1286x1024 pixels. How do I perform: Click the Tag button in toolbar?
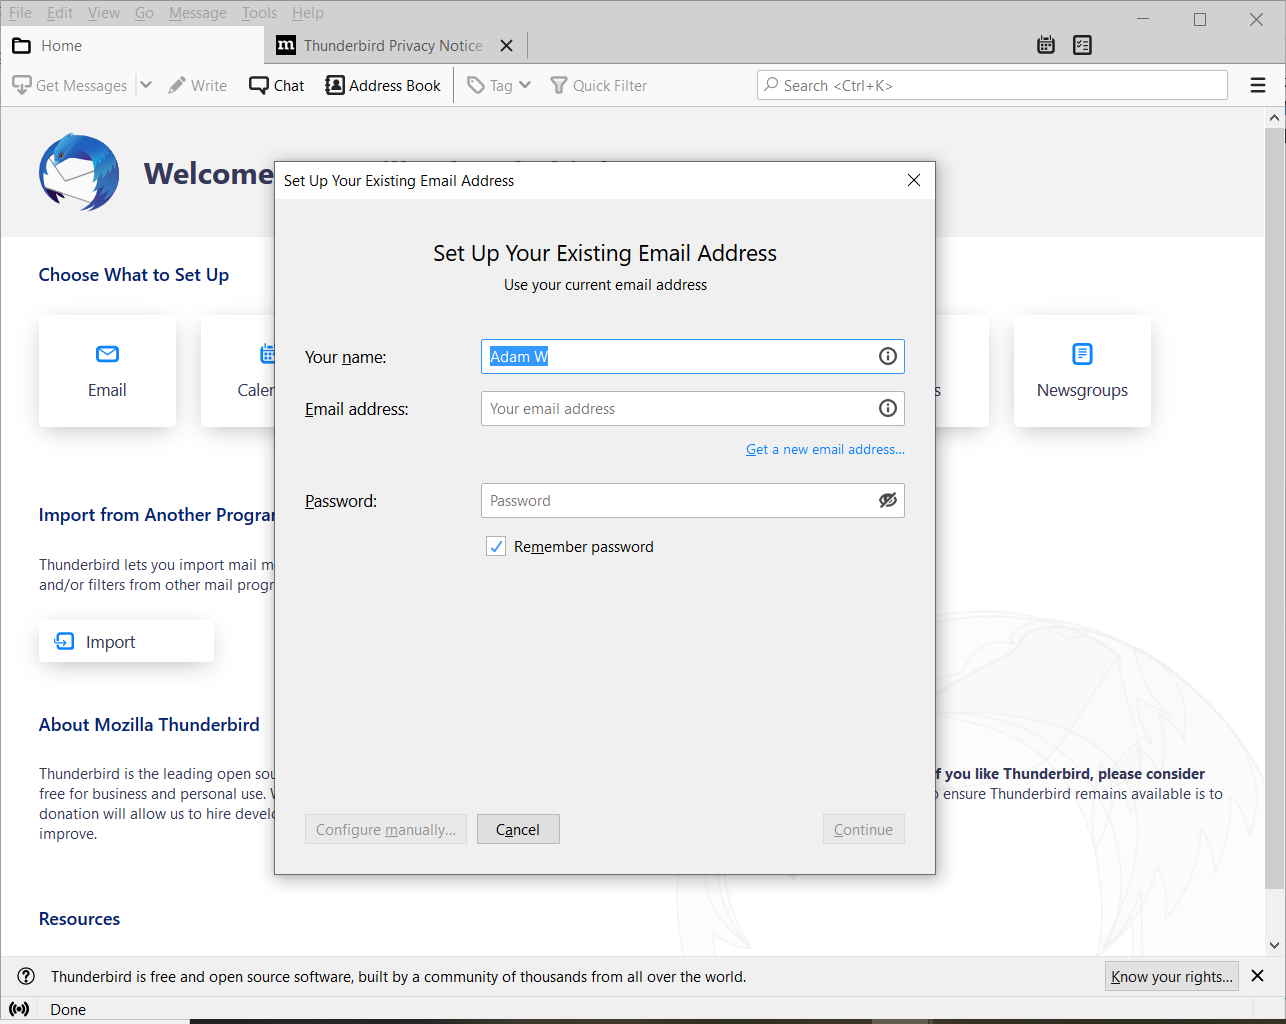(x=490, y=86)
